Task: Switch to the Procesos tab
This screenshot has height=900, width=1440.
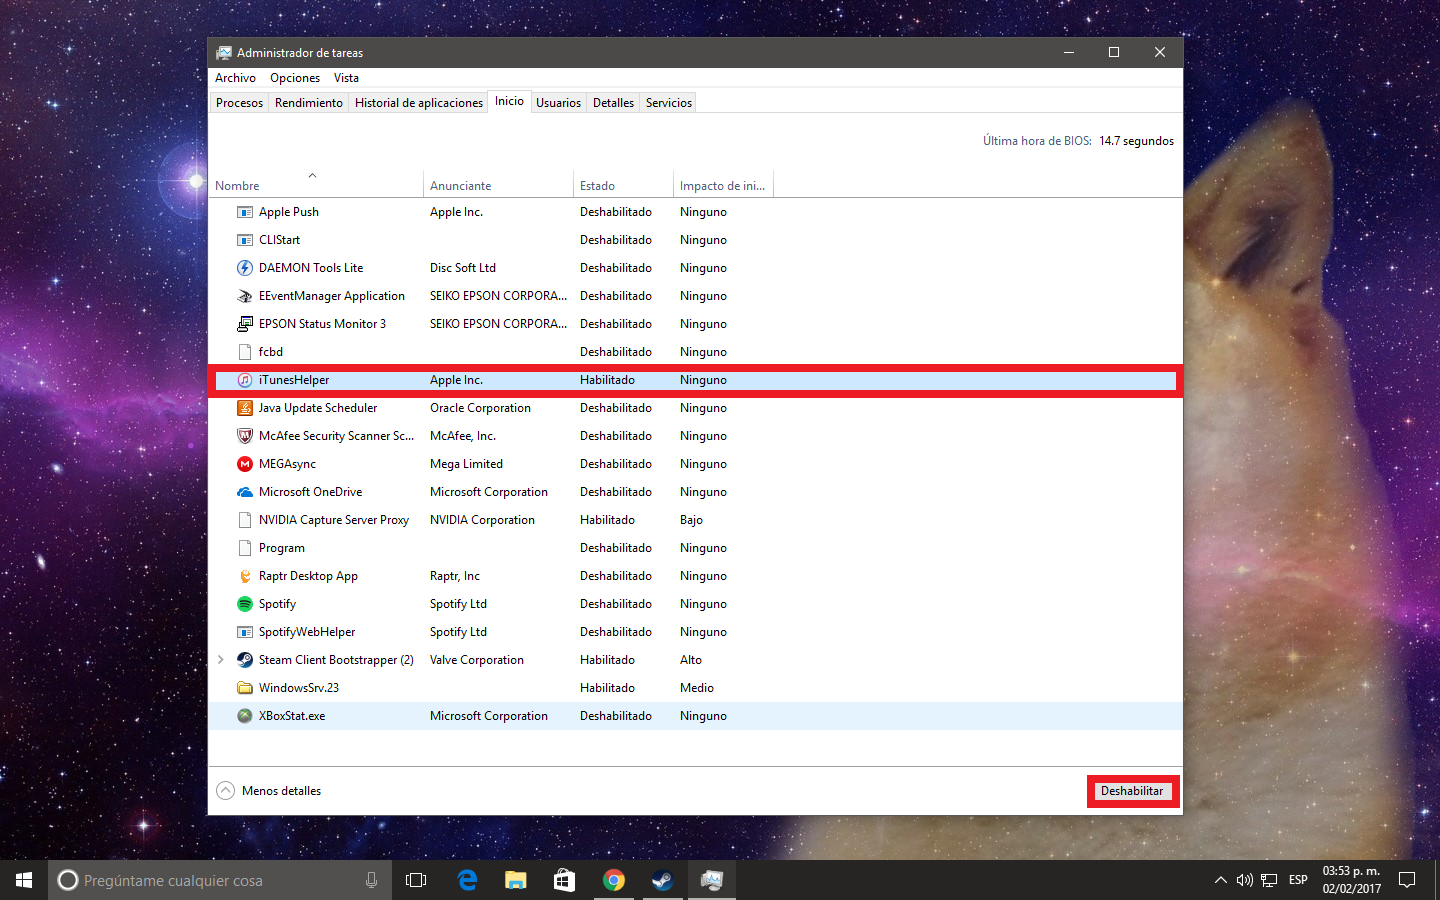Action: click(x=239, y=103)
